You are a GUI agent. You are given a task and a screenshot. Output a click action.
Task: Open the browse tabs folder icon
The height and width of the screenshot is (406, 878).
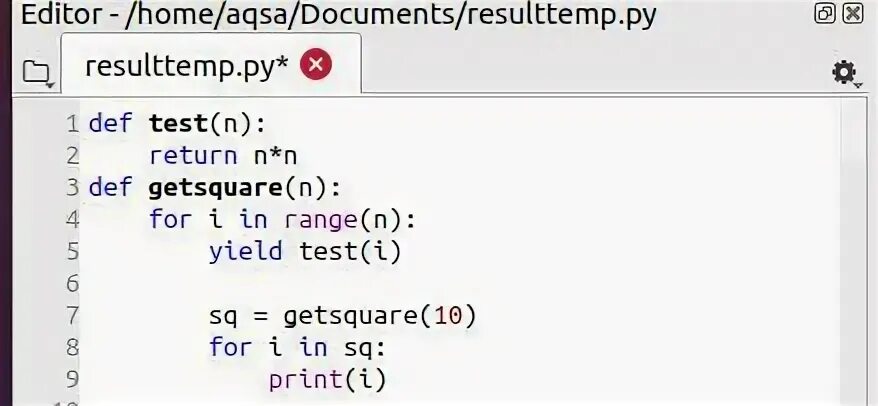(x=38, y=72)
